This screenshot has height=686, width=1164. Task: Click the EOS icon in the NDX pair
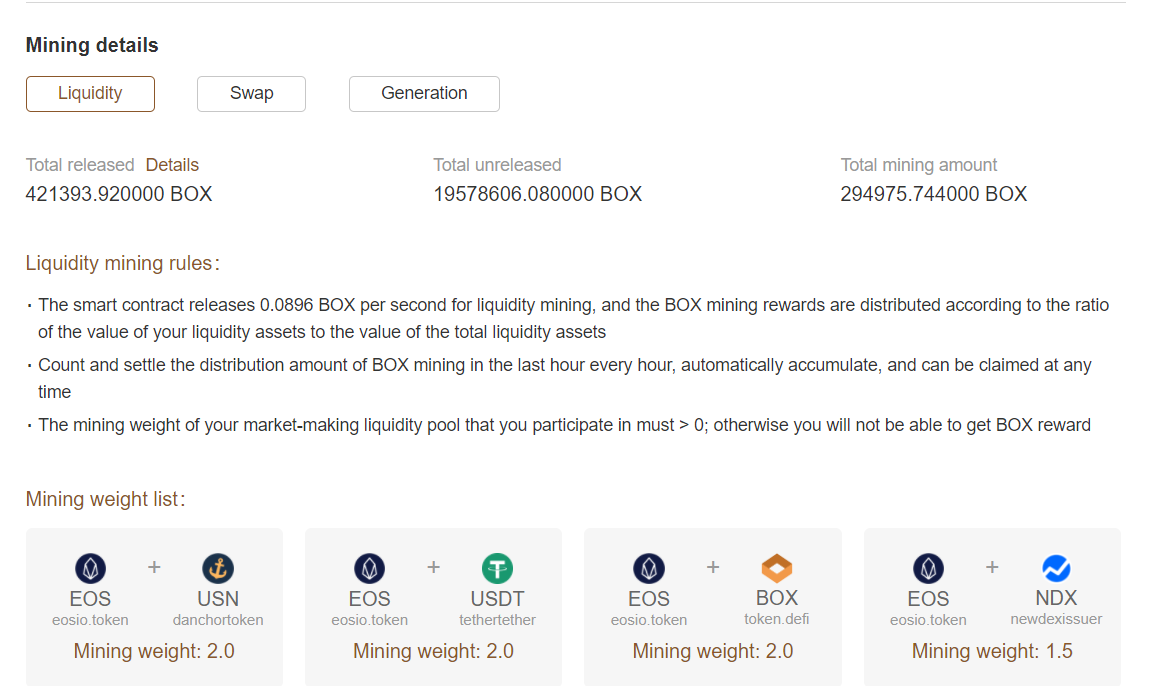click(x=928, y=569)
